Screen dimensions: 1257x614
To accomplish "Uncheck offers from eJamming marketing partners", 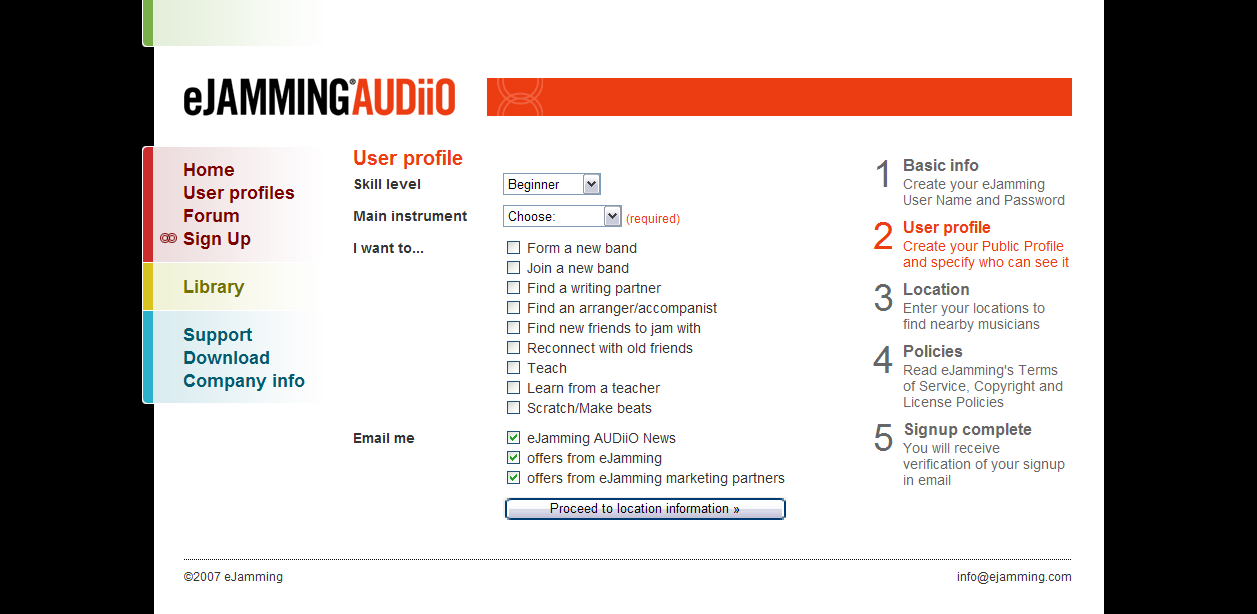I will tap(513, 478).
